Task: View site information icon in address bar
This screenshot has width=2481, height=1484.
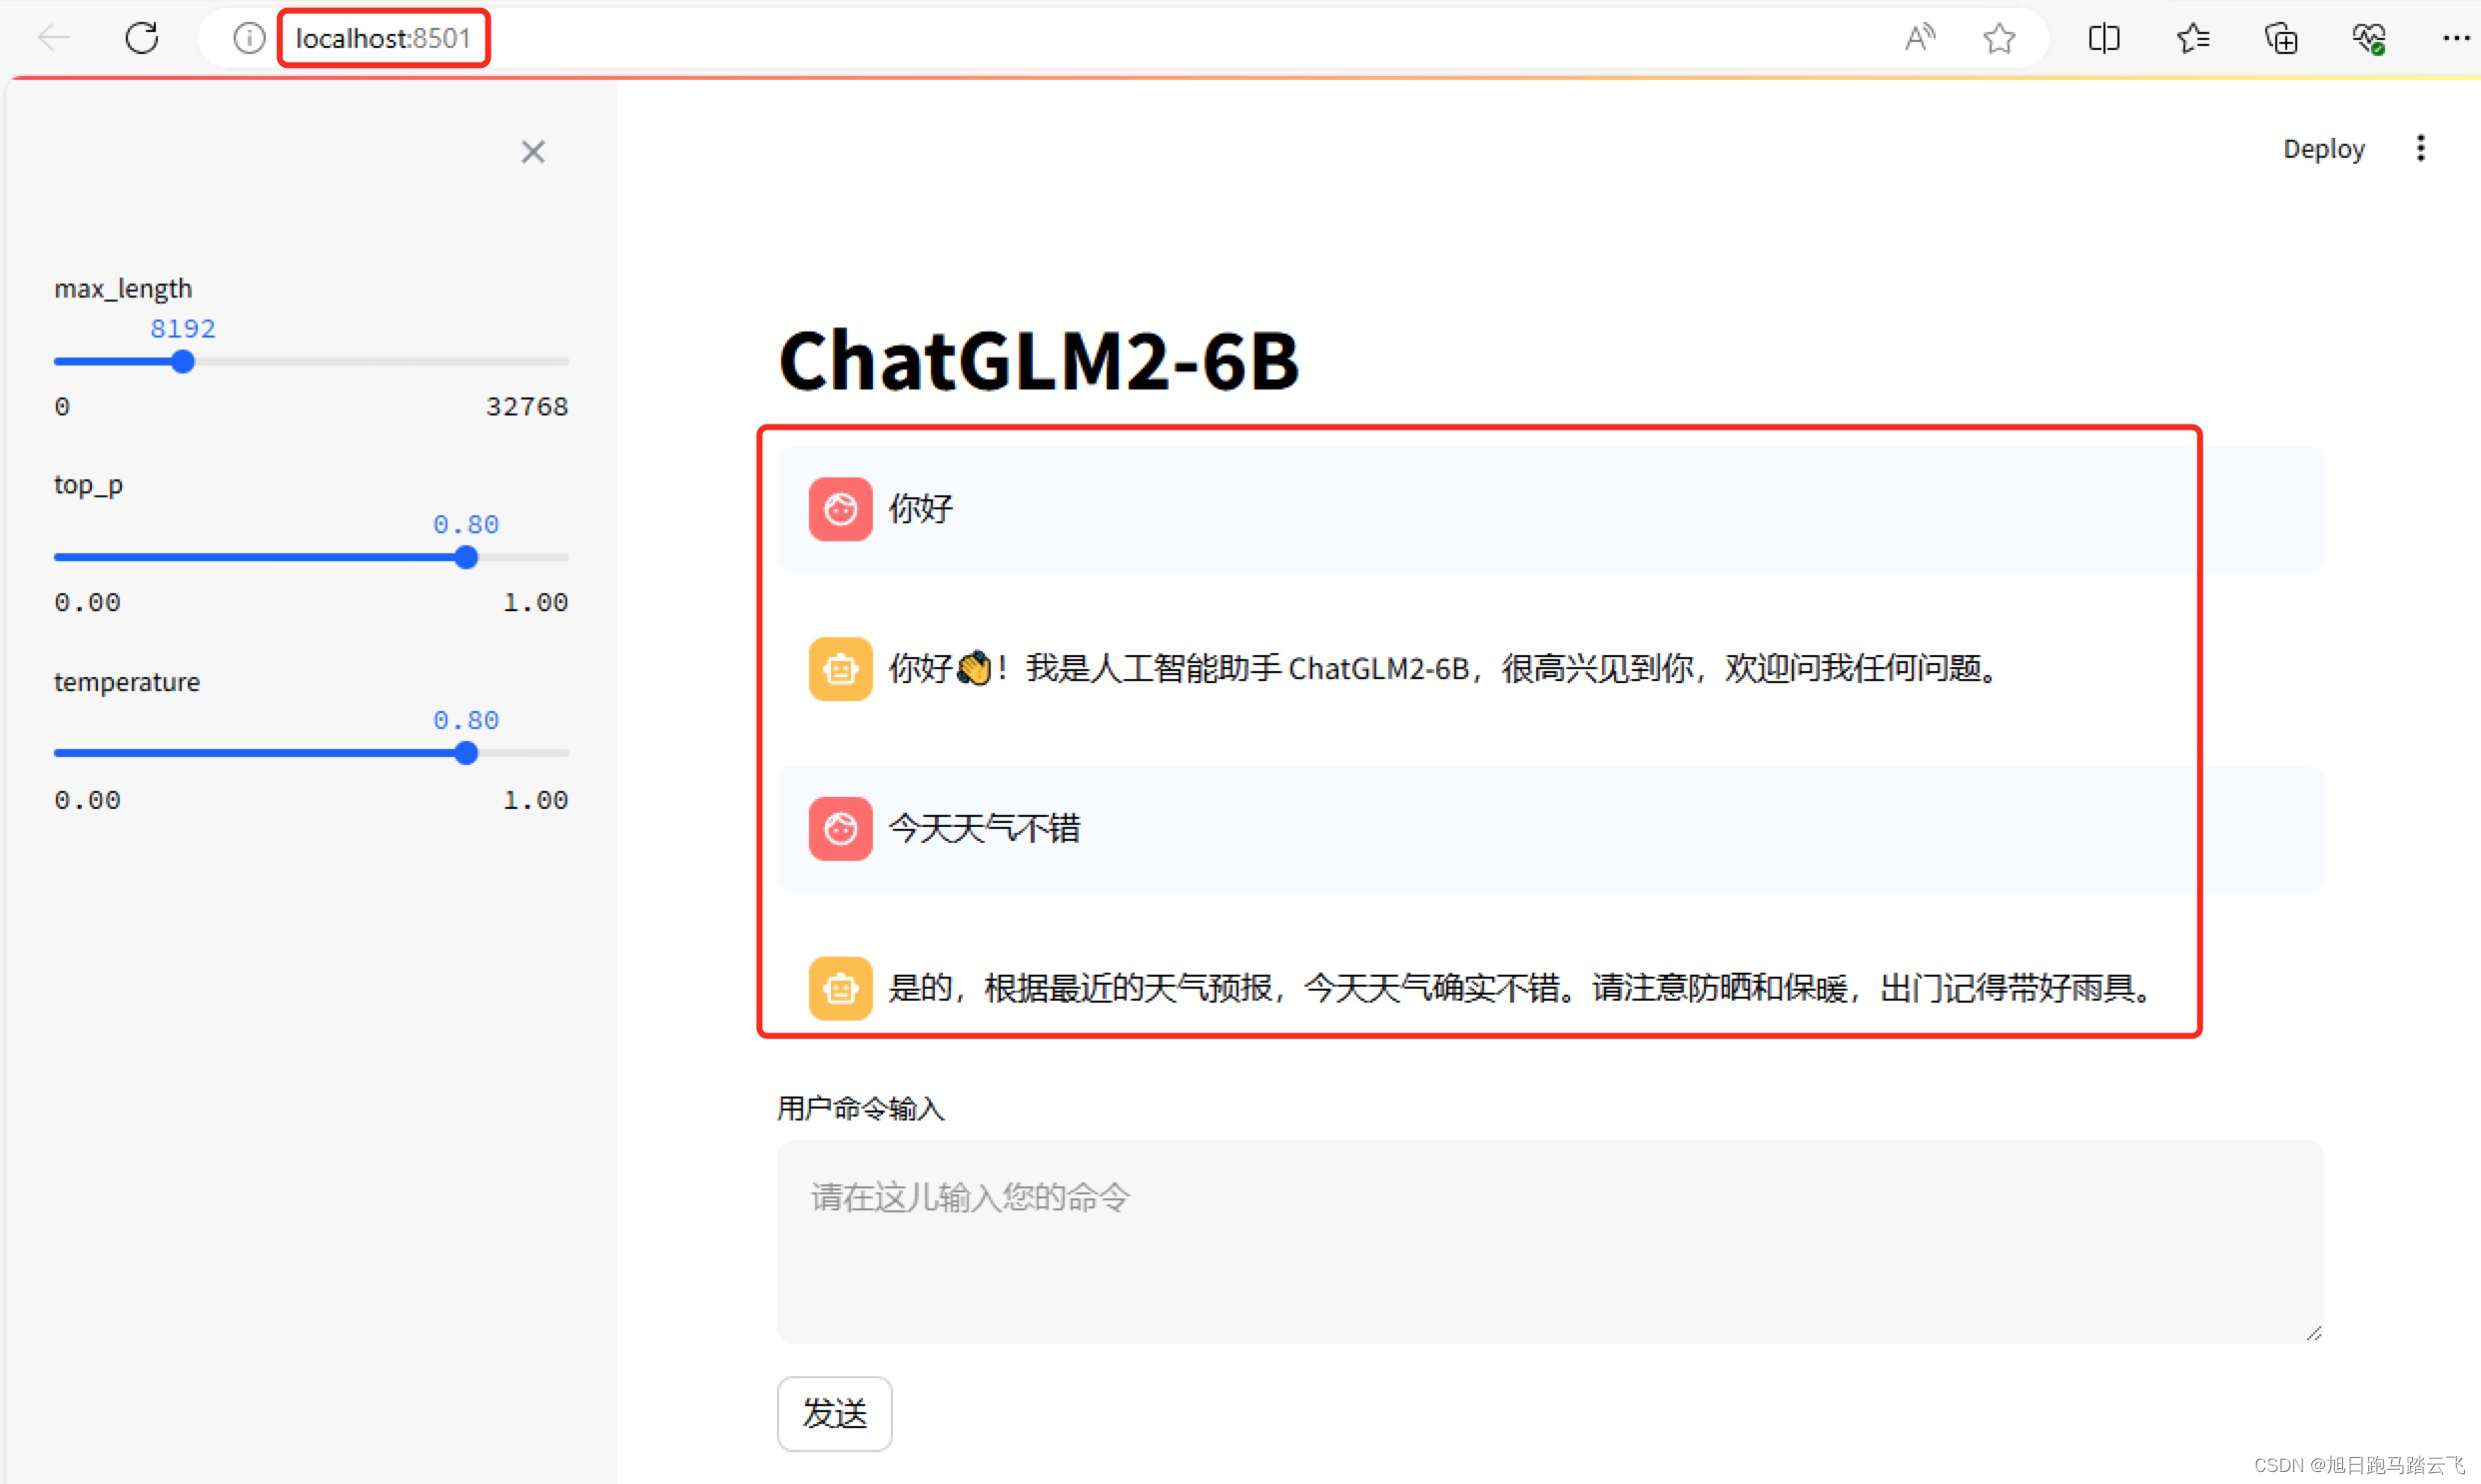Action: (x=249, y=38)
